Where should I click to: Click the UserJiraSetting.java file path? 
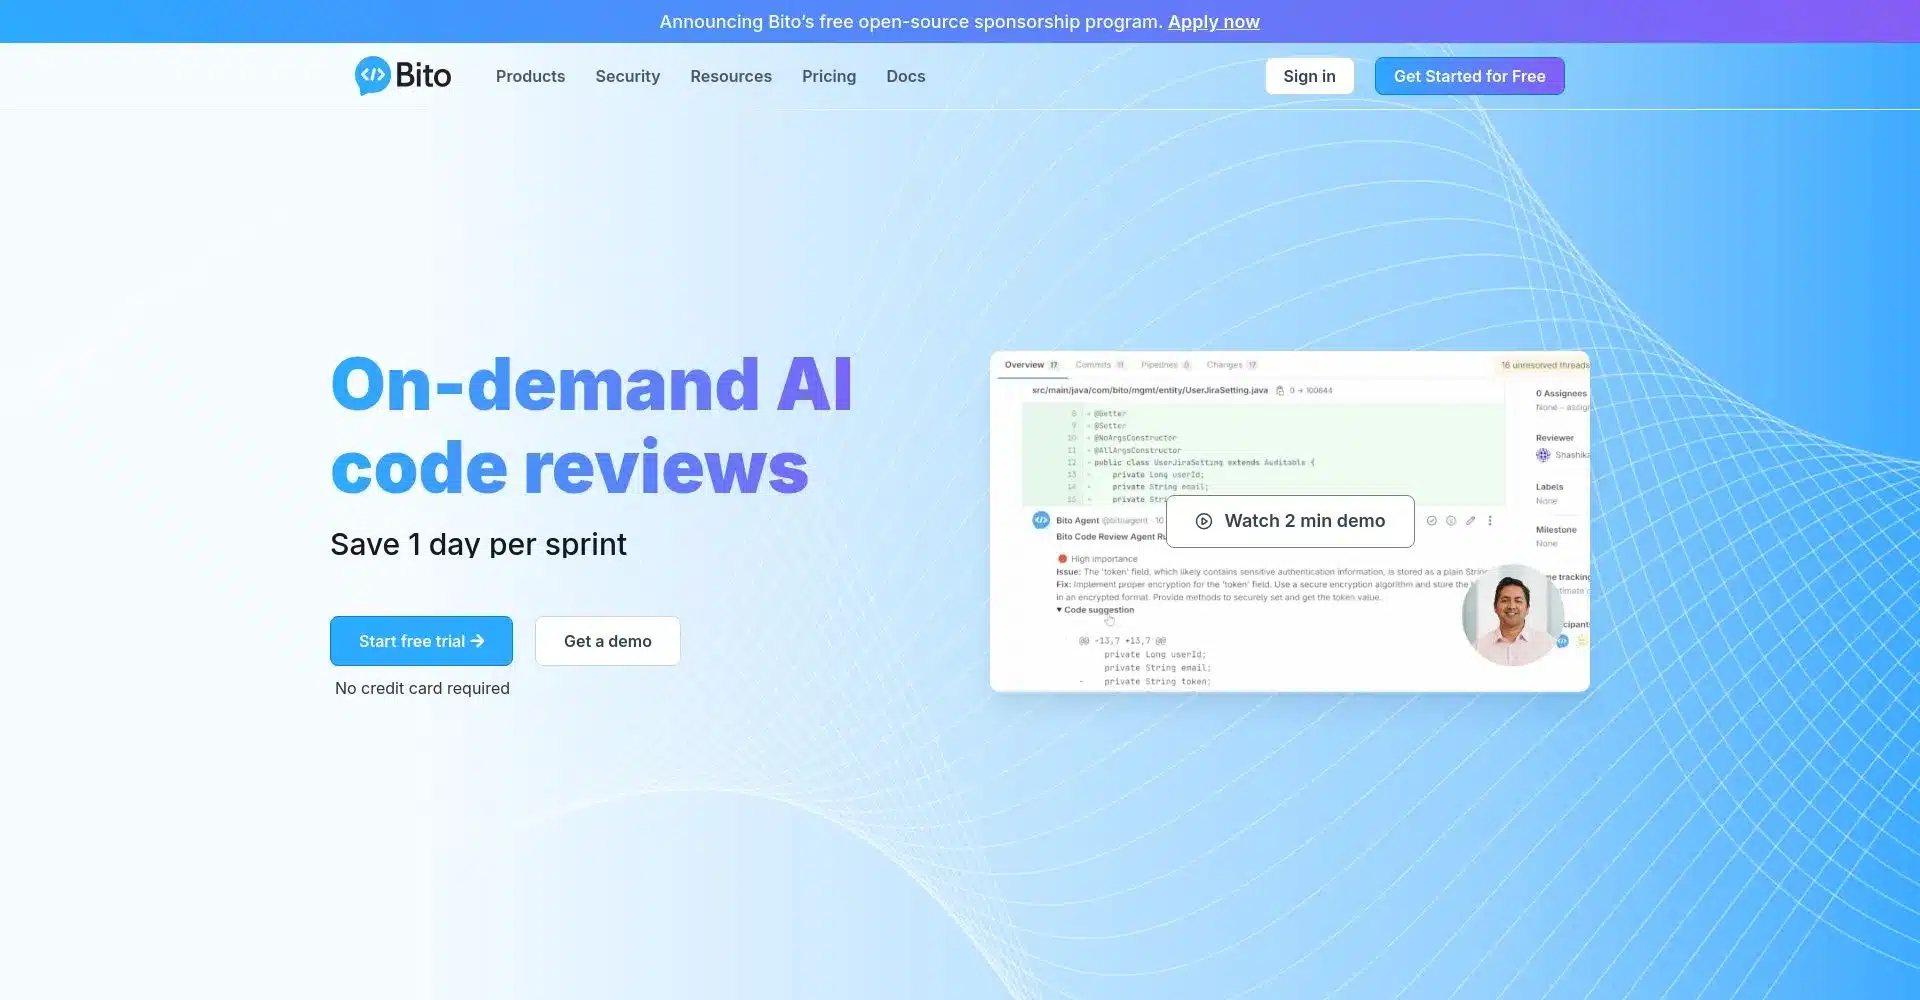pyautogui.click(x=1149, y=391)
